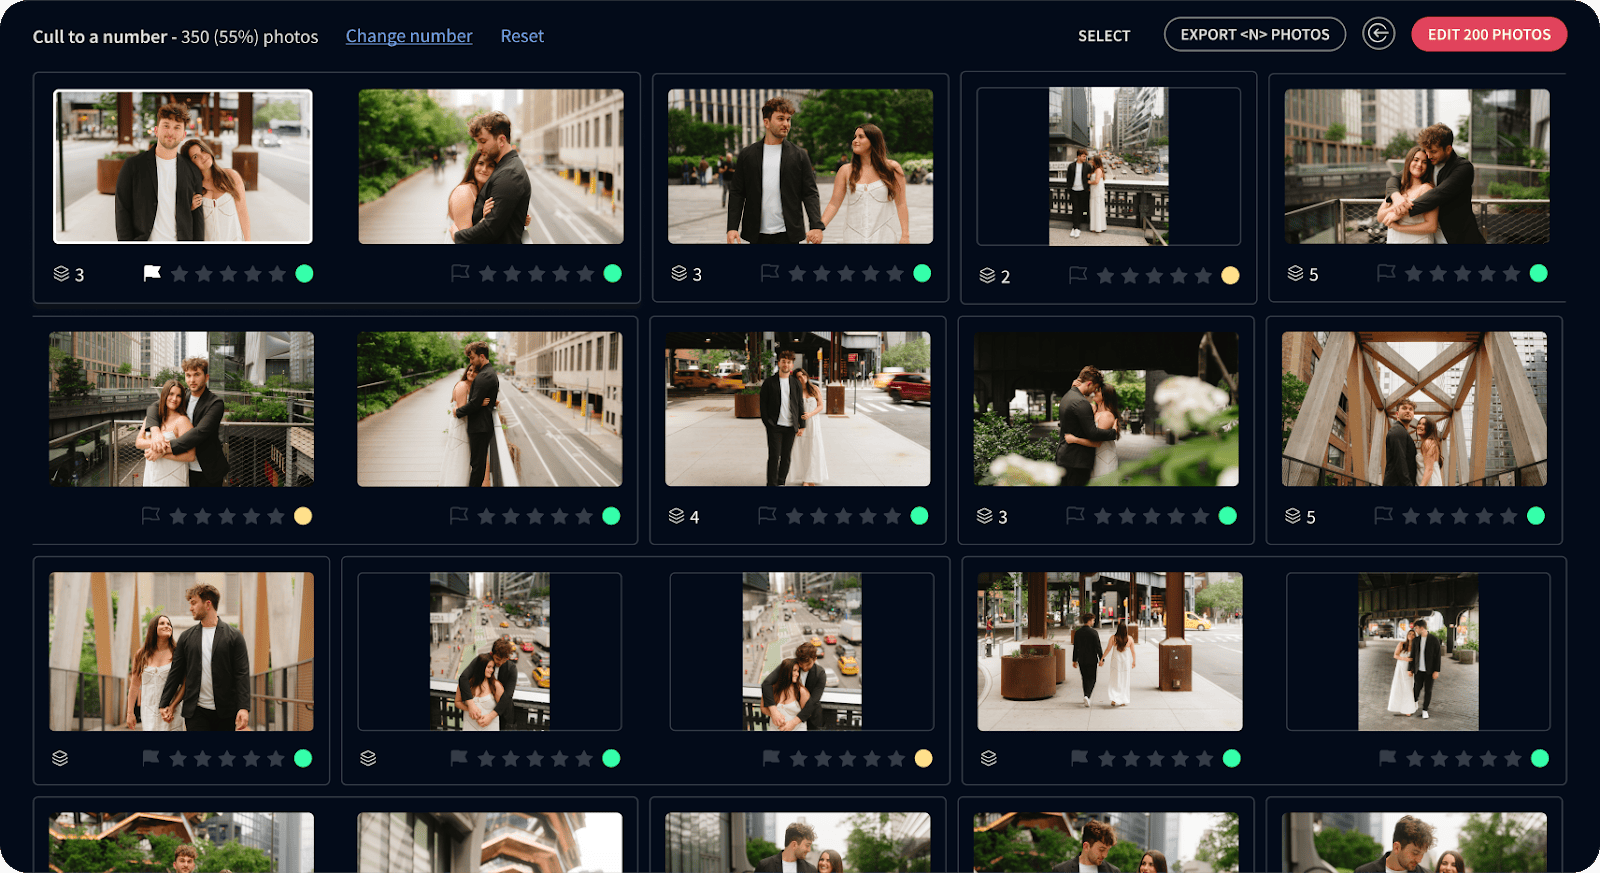Give one star to the highlighted first photo
Image resolution: width=1600 pixels, height=873 pixels.
click(x=180, y=274)
